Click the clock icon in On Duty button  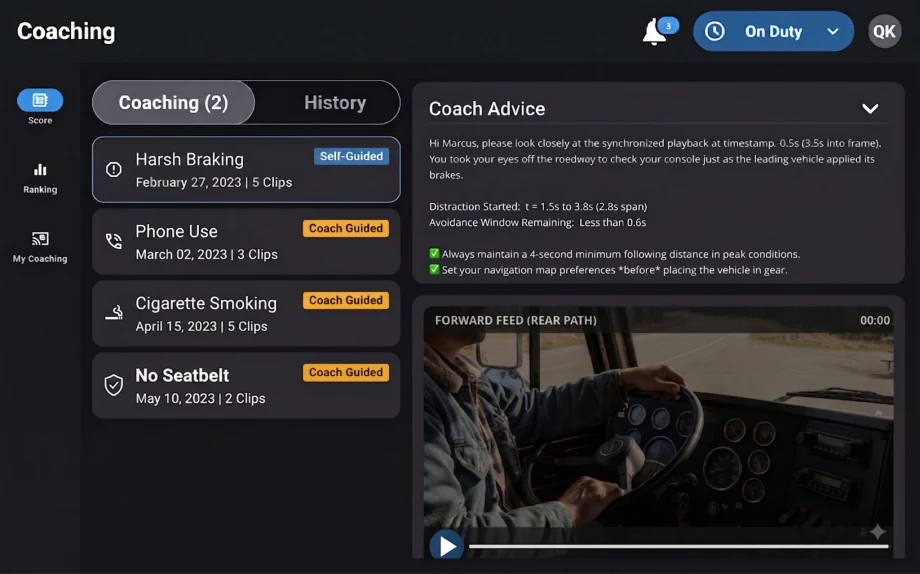(714, 31)
